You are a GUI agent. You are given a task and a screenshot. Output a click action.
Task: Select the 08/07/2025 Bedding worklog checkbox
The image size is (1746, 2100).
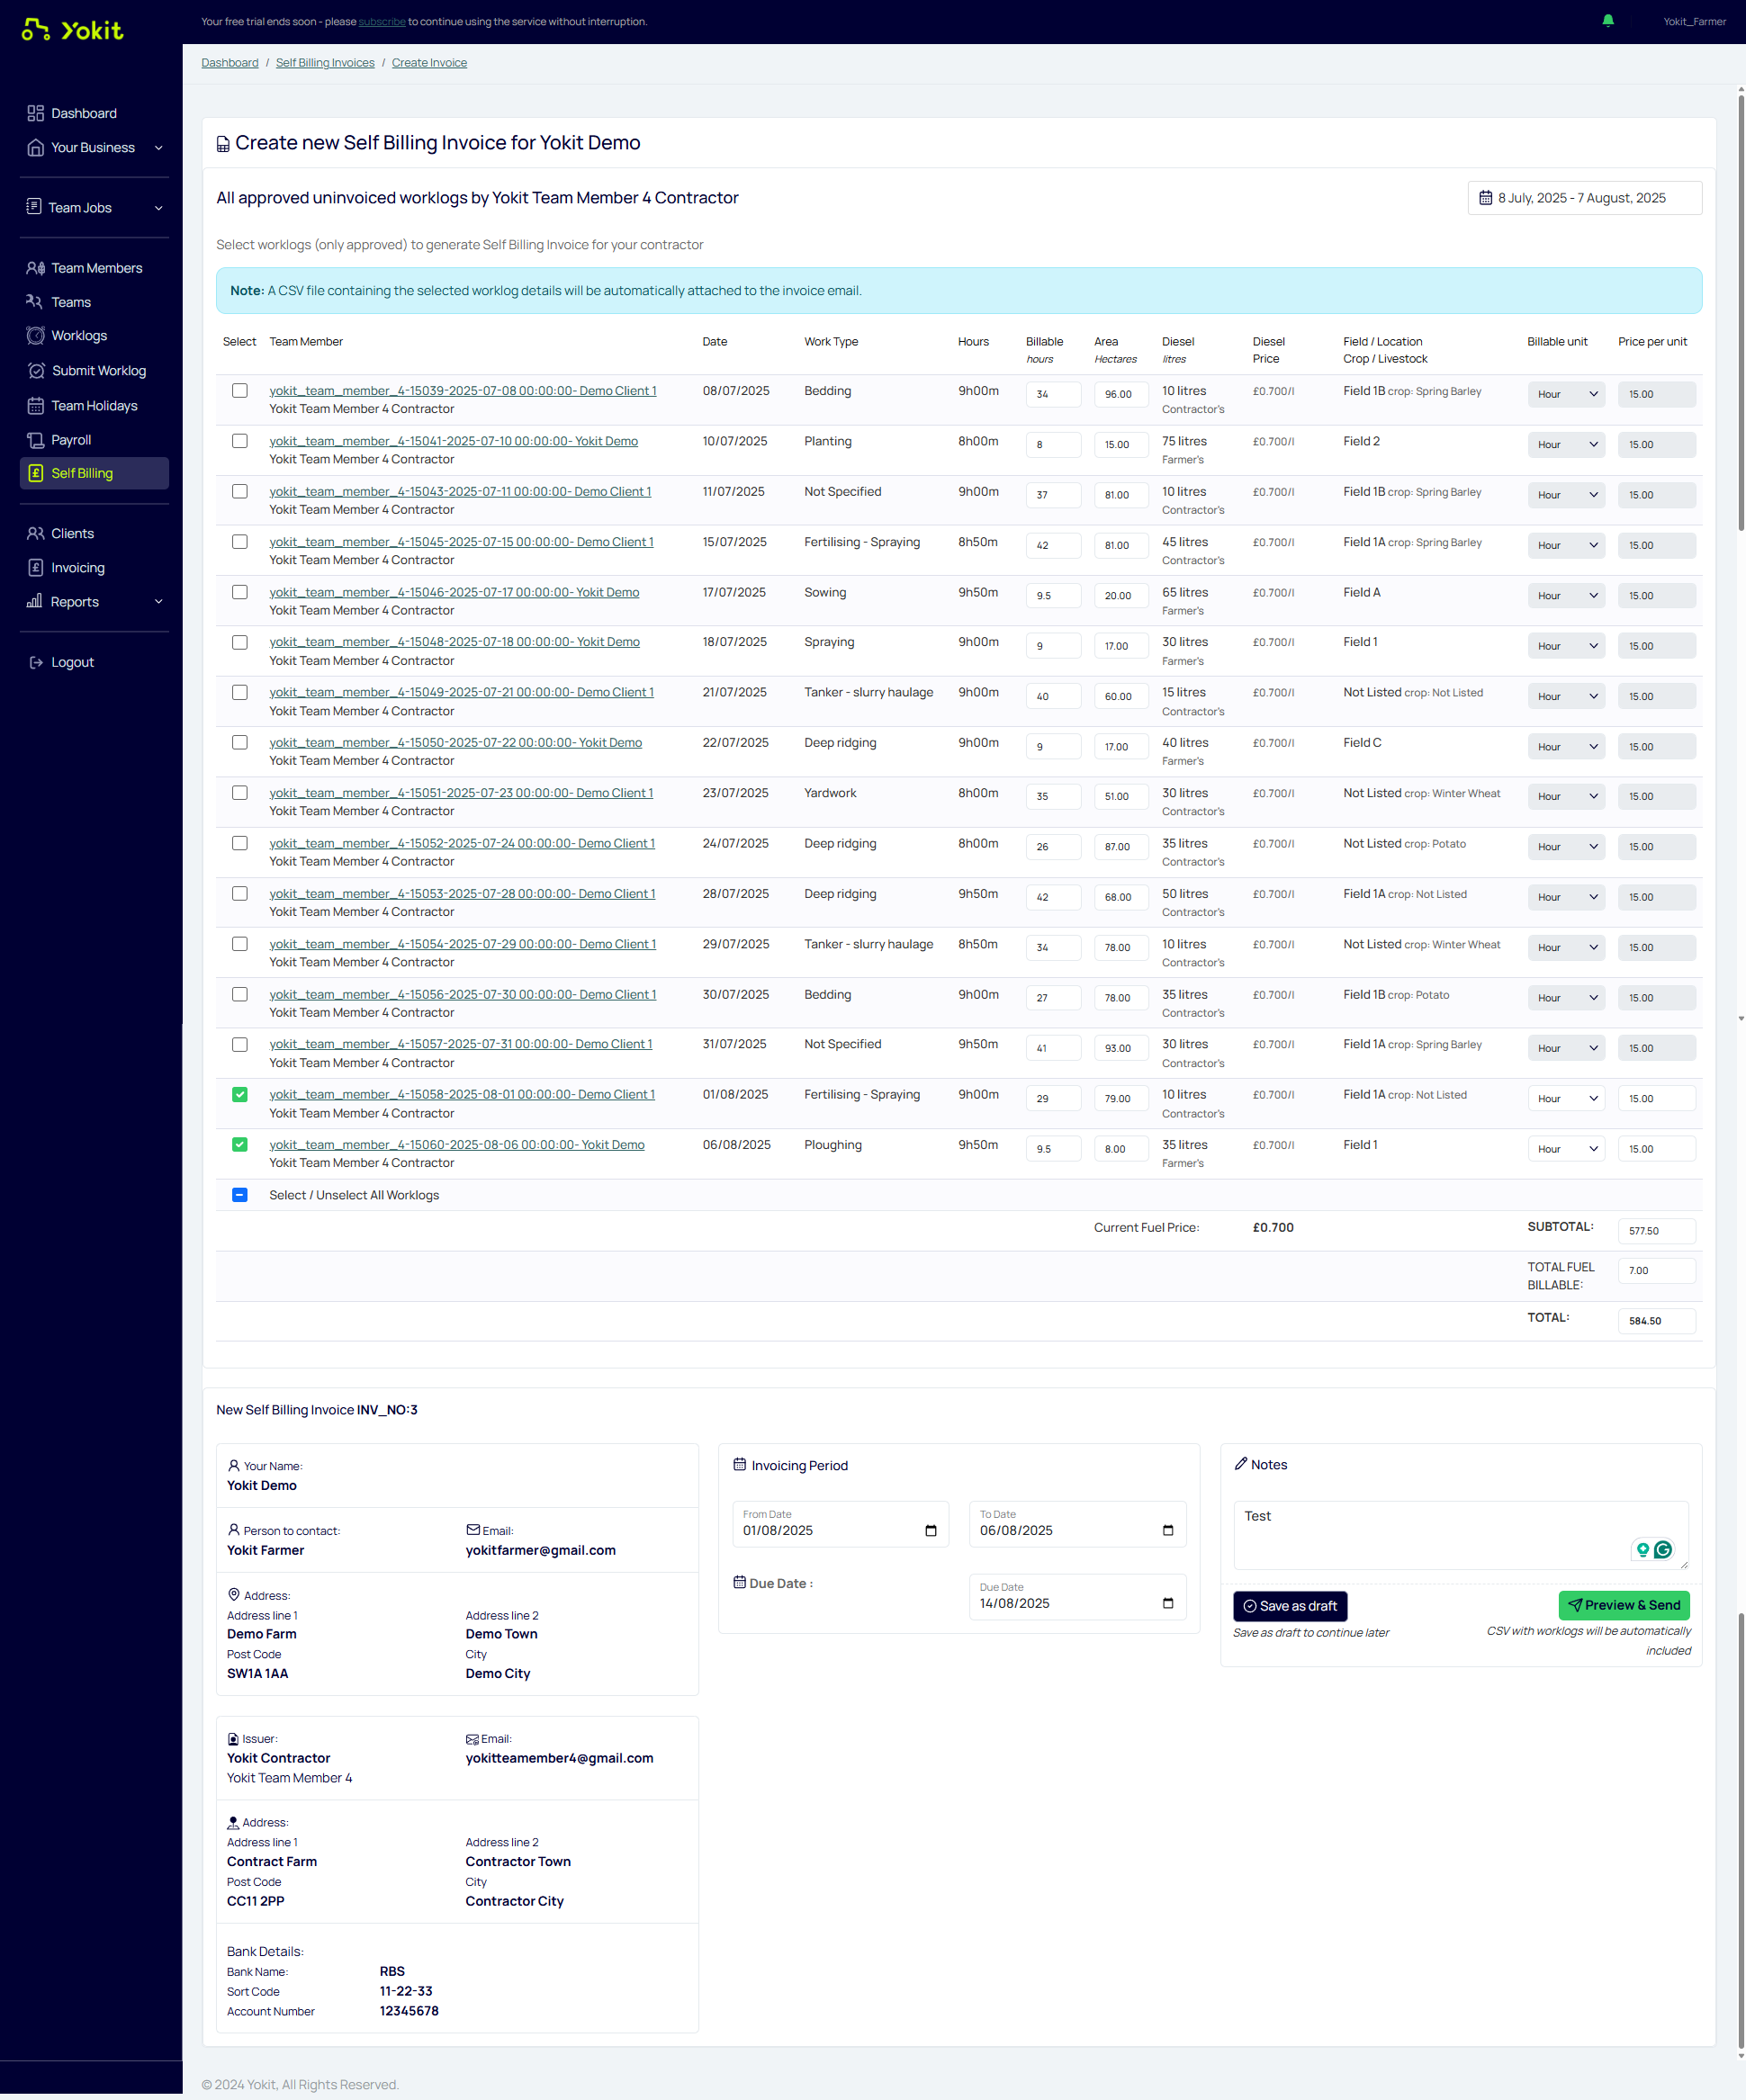tap(240, 391)
